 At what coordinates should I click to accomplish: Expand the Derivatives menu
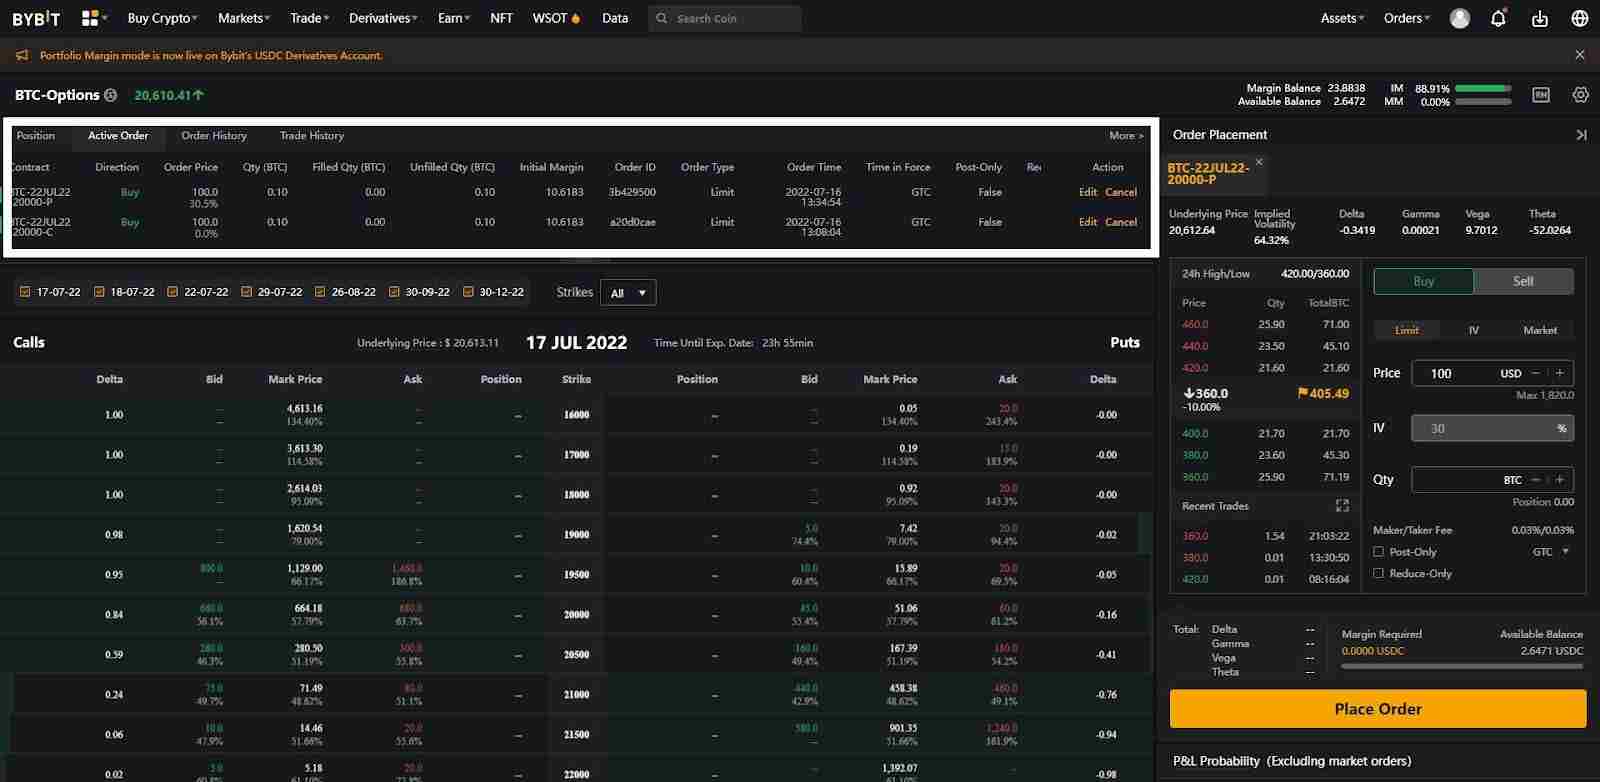[x=383, y=18]
